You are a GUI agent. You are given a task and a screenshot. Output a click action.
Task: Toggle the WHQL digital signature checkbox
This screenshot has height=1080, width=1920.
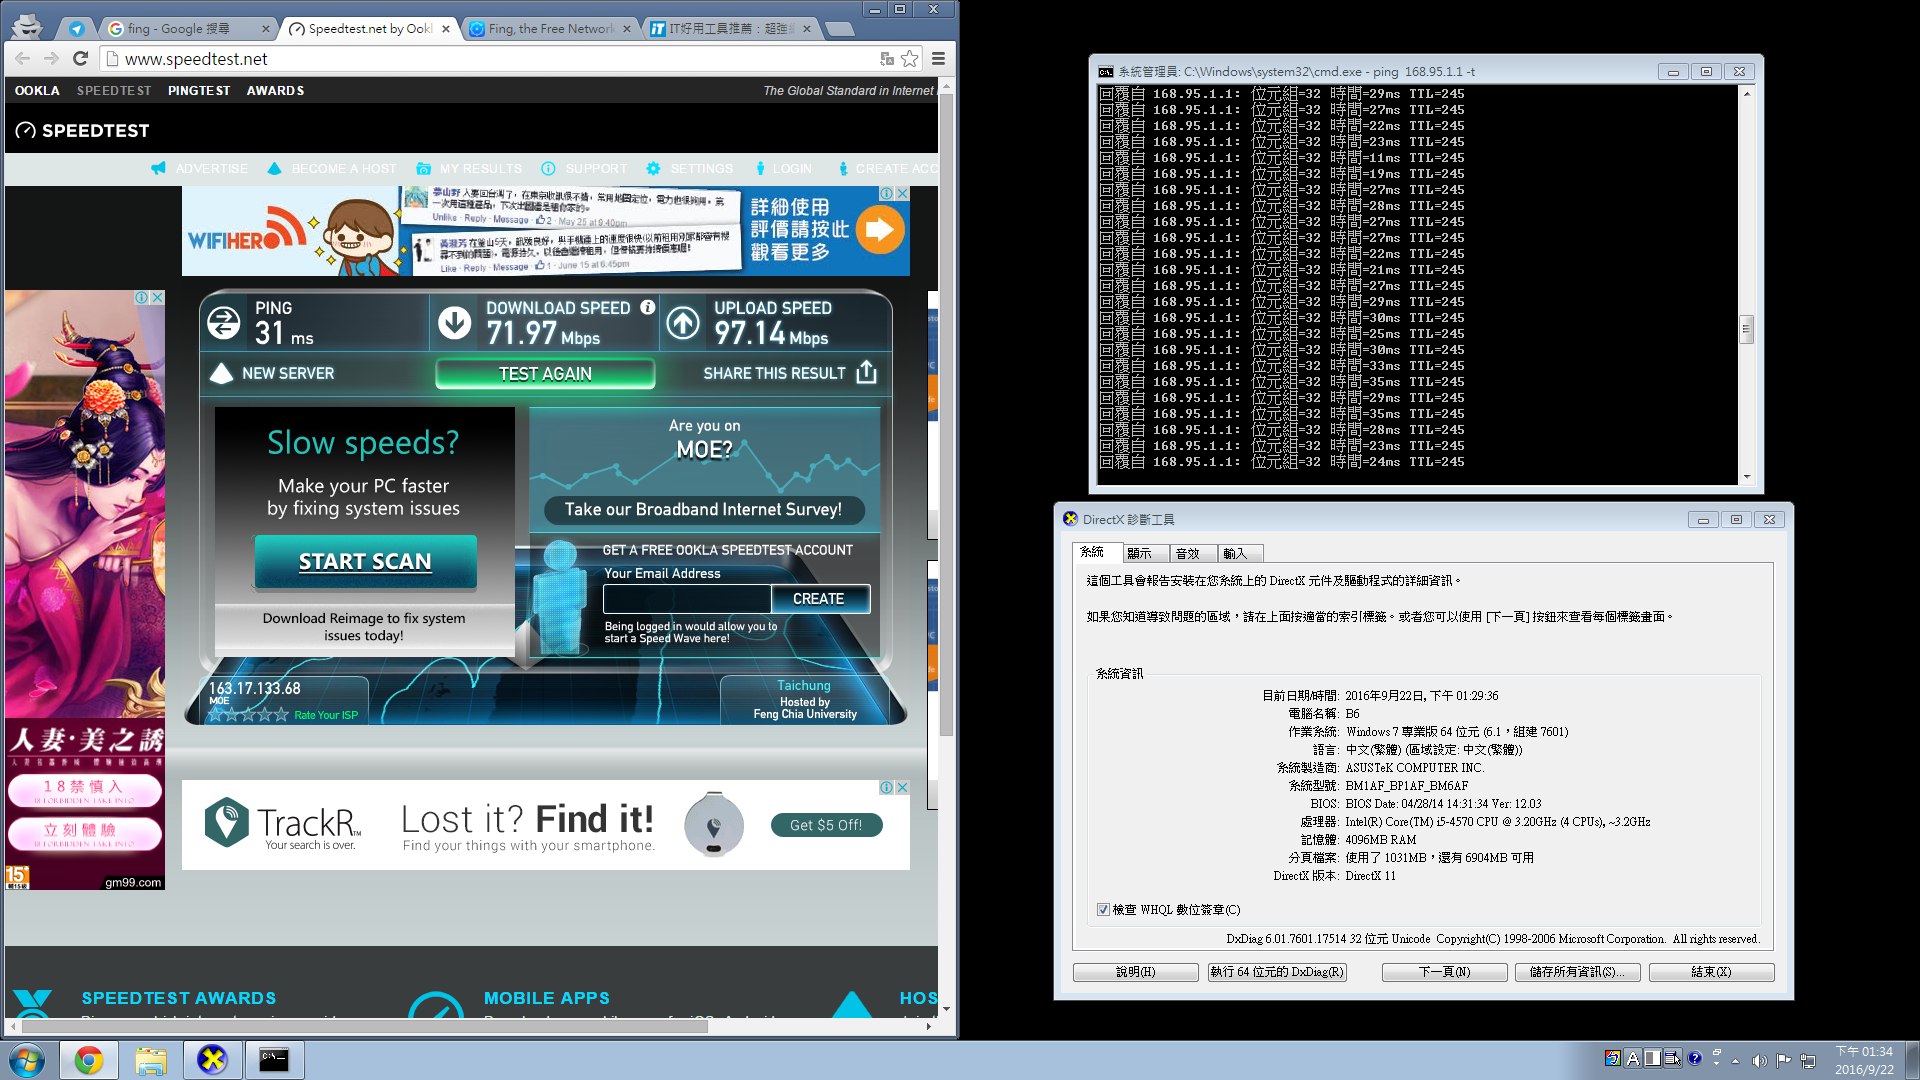tap(1103, 909)
